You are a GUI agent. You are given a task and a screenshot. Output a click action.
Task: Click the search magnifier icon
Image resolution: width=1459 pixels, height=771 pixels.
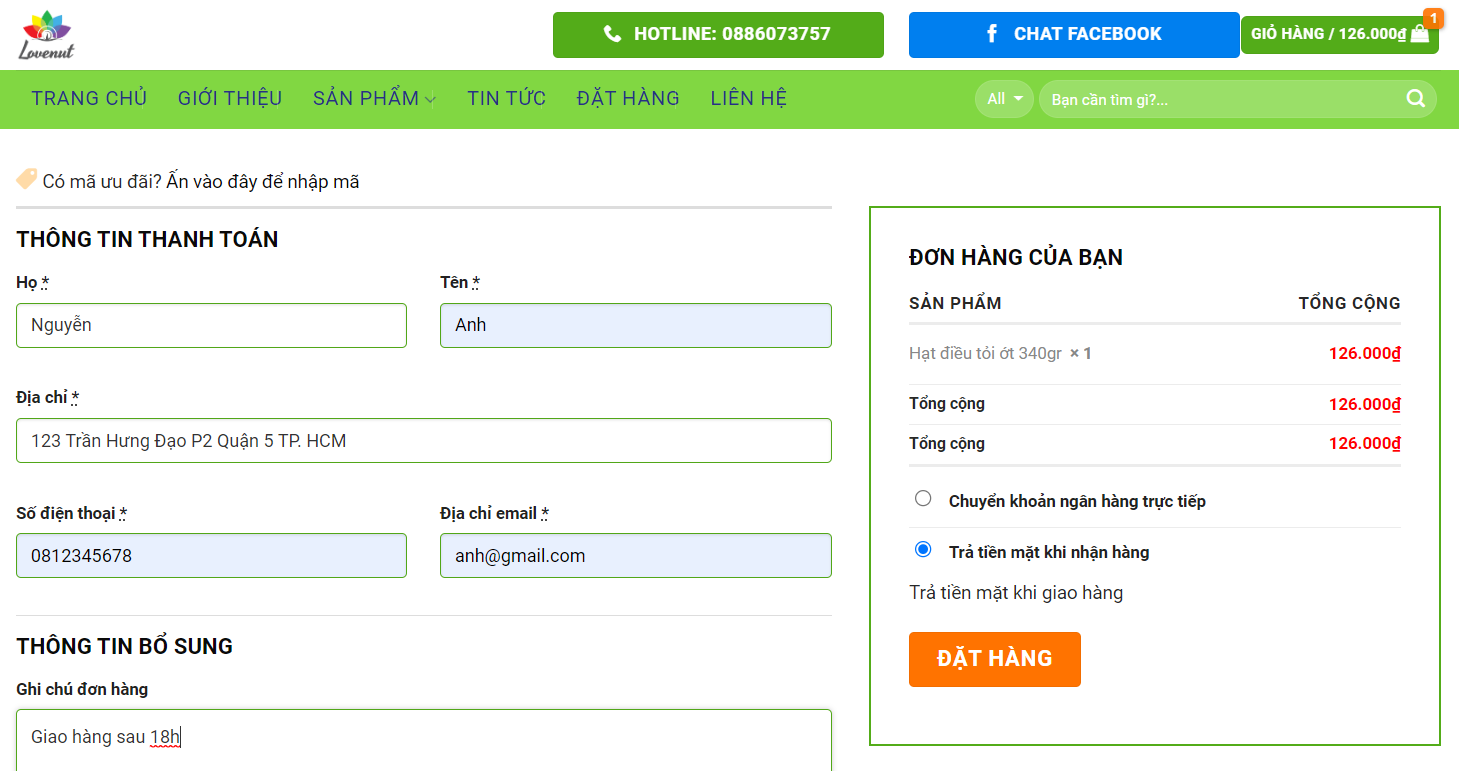coord(1415,98)
